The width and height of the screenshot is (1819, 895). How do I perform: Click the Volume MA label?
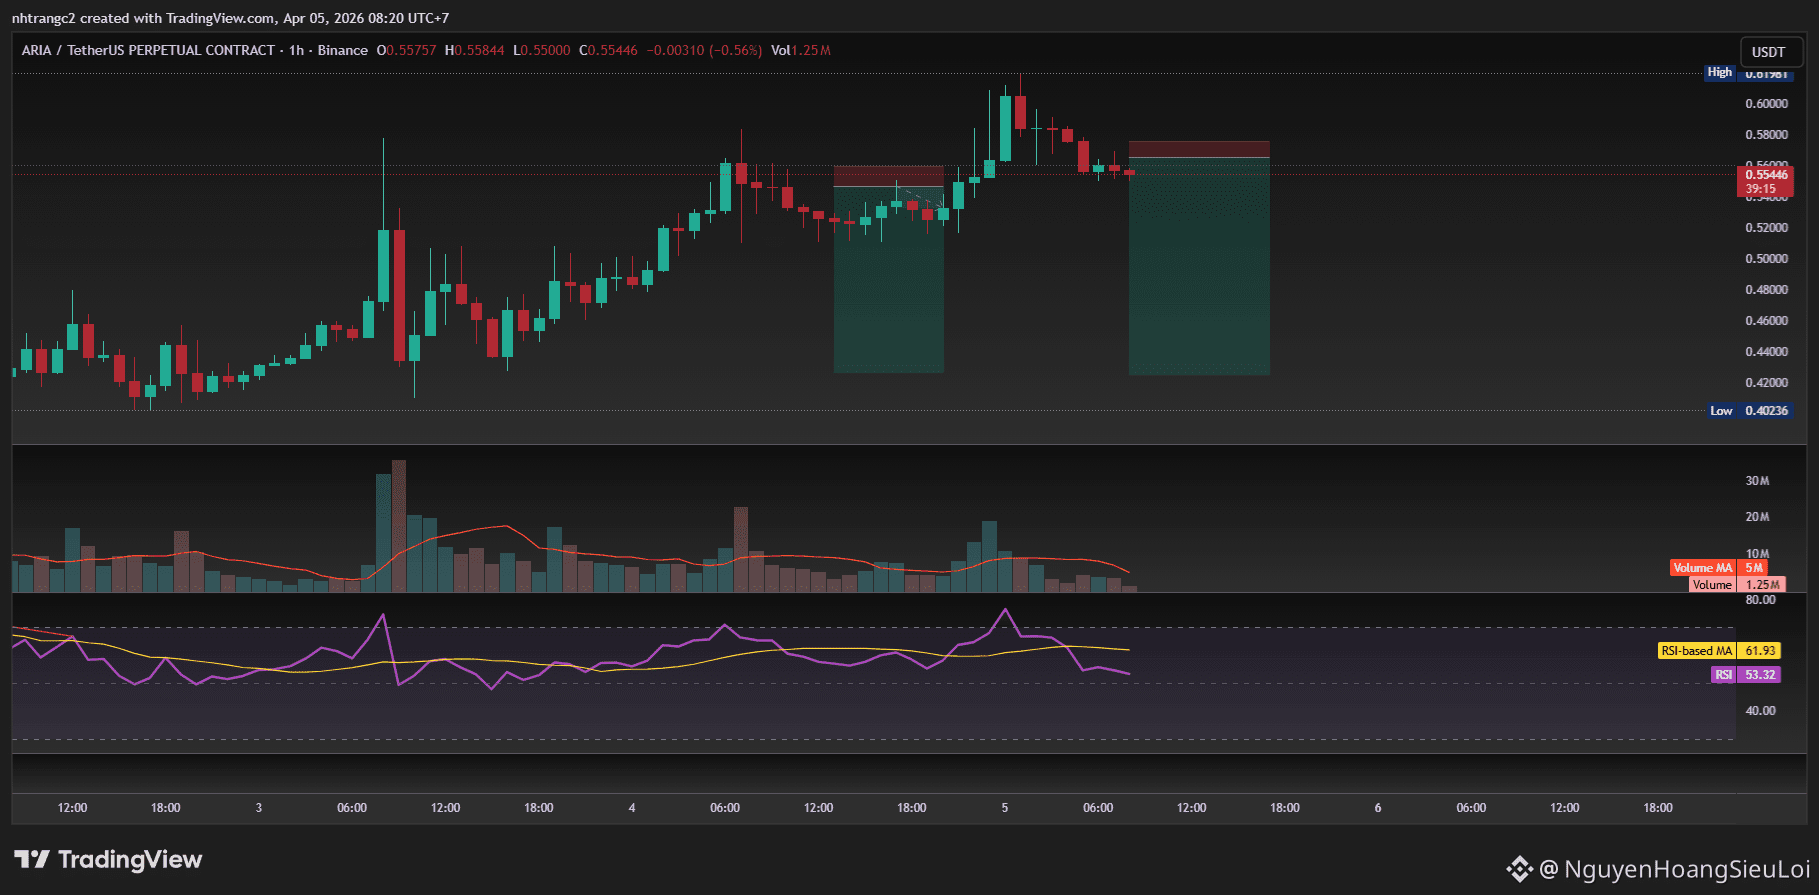click(x=1703, y=568)
